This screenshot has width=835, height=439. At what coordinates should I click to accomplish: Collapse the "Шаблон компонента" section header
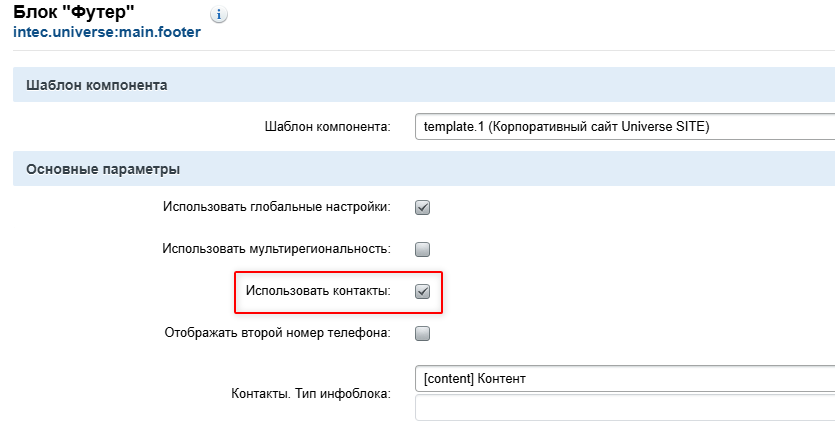coord(90,85)
